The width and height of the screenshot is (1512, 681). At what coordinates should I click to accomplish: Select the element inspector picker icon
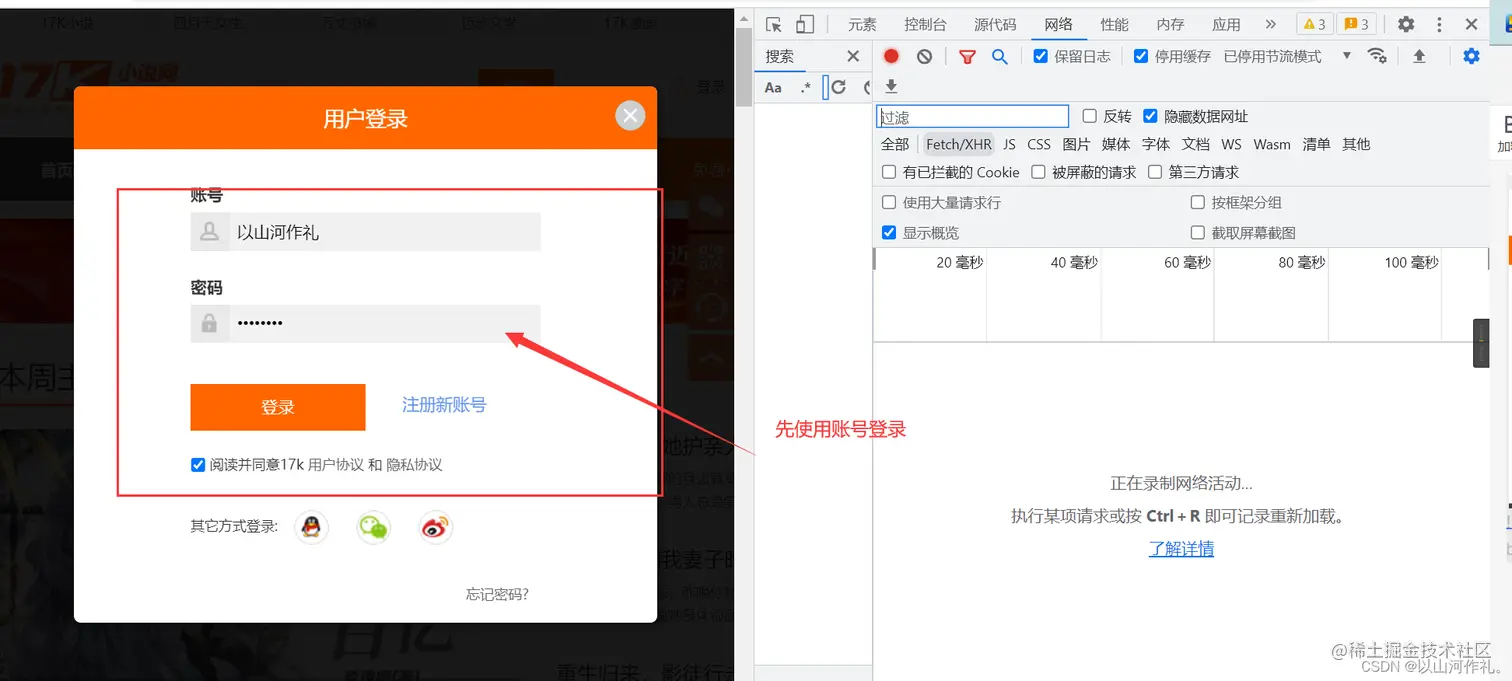(x=773, y=25)
